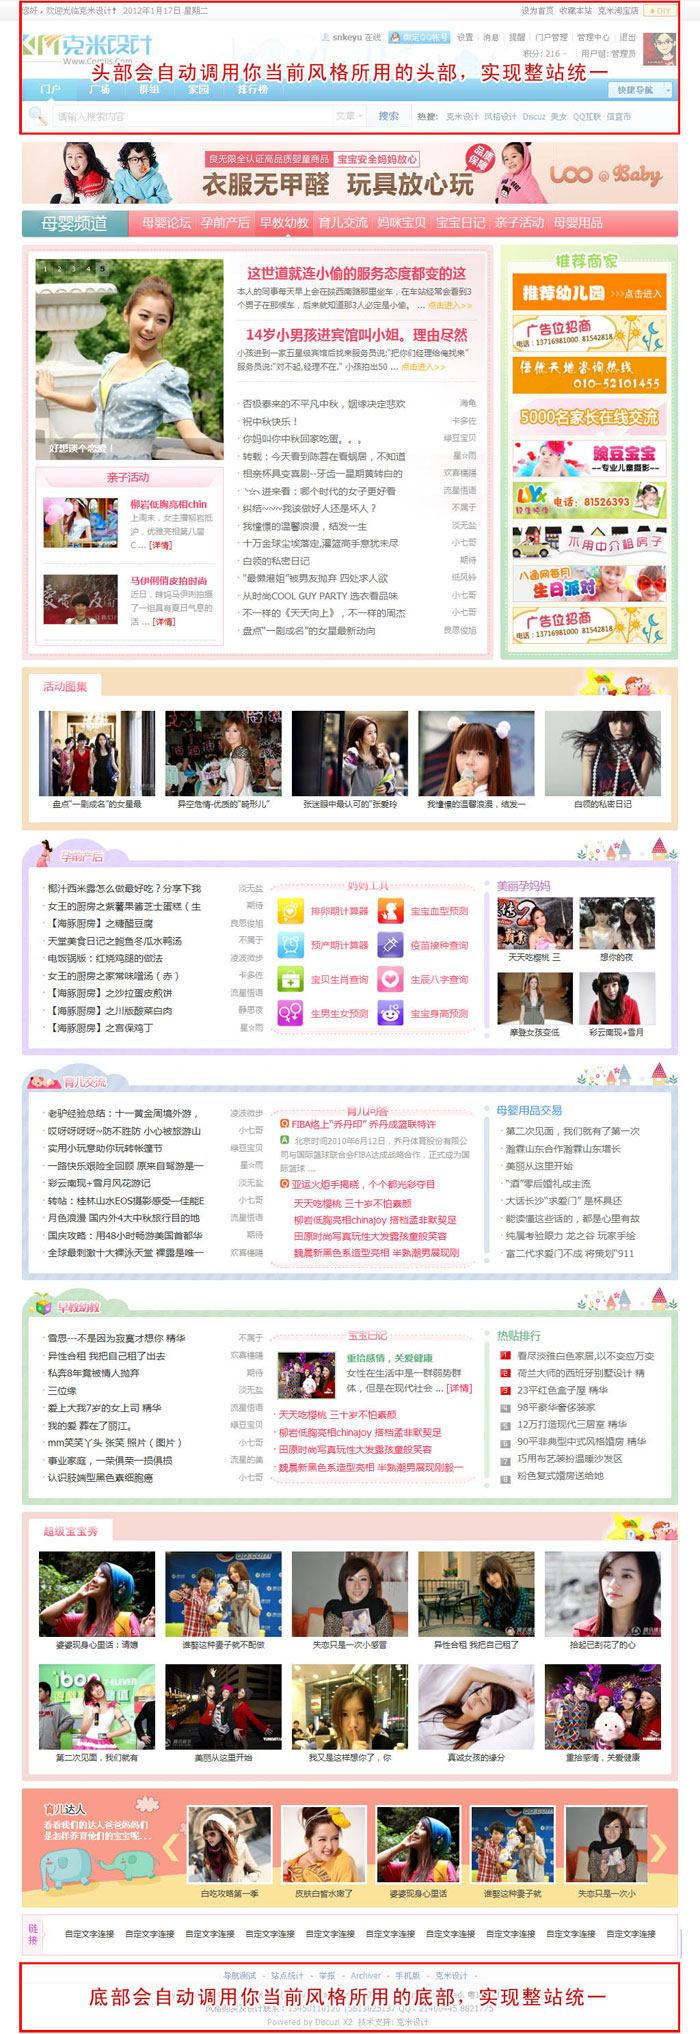Screen dimensions: 700x2034
Task: Select the 群组 nav tab
Action: click(x=149, y=89)
